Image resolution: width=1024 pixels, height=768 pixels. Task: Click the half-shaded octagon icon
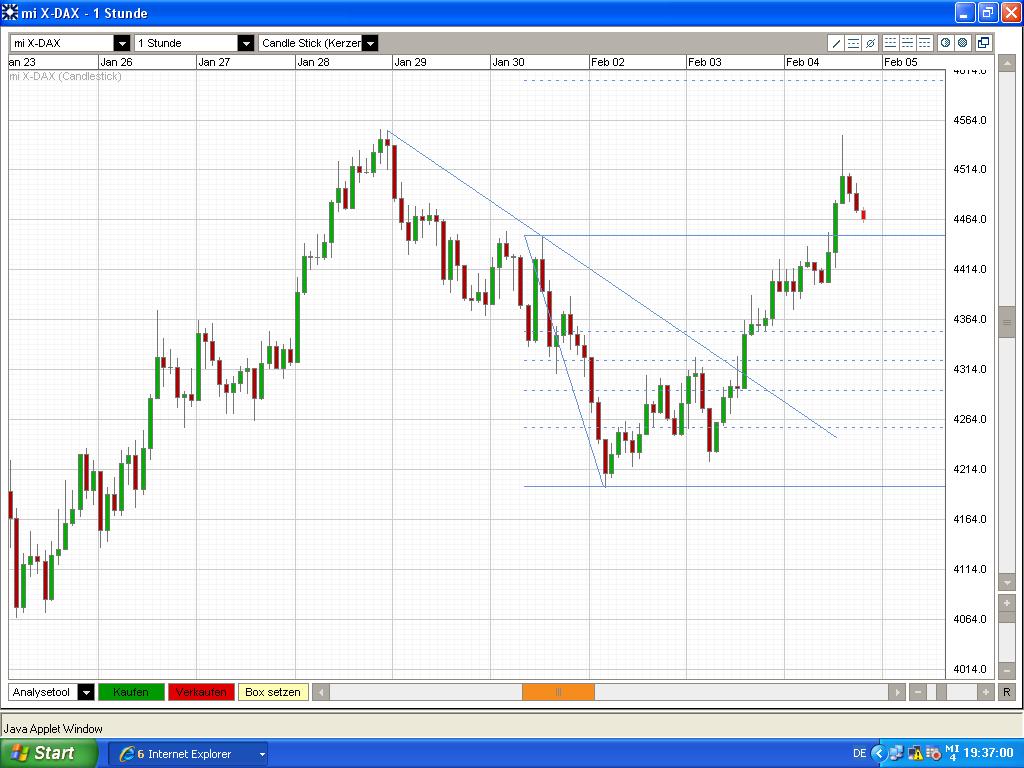pyautogui.click(x=945, y=43)
